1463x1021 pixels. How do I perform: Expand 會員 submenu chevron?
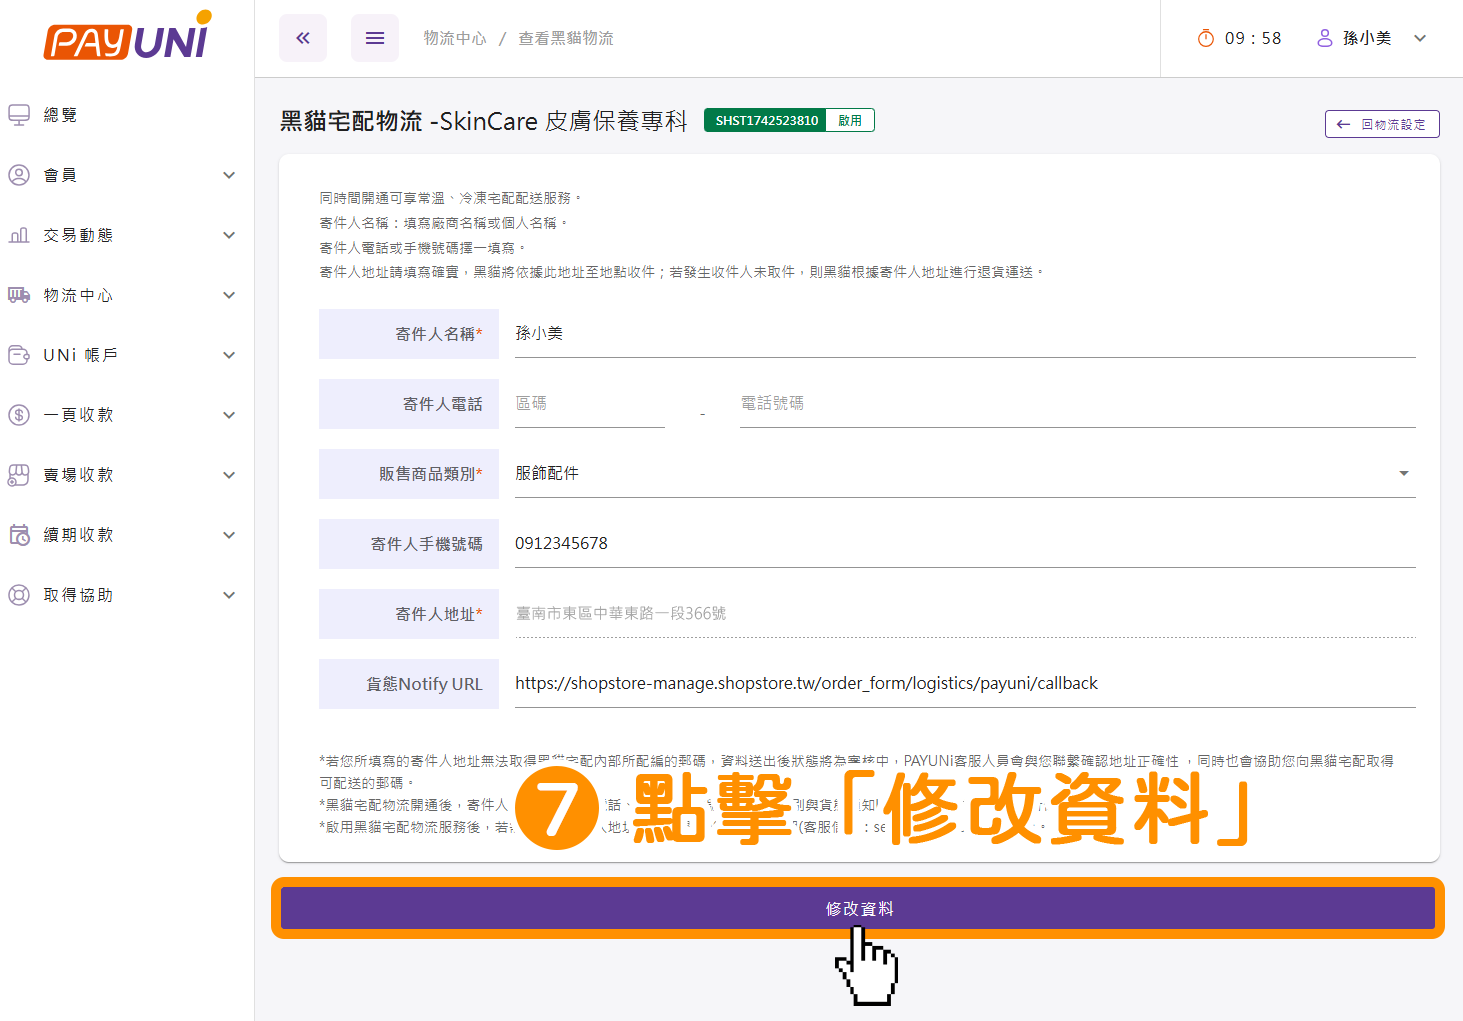coord(229,175)
